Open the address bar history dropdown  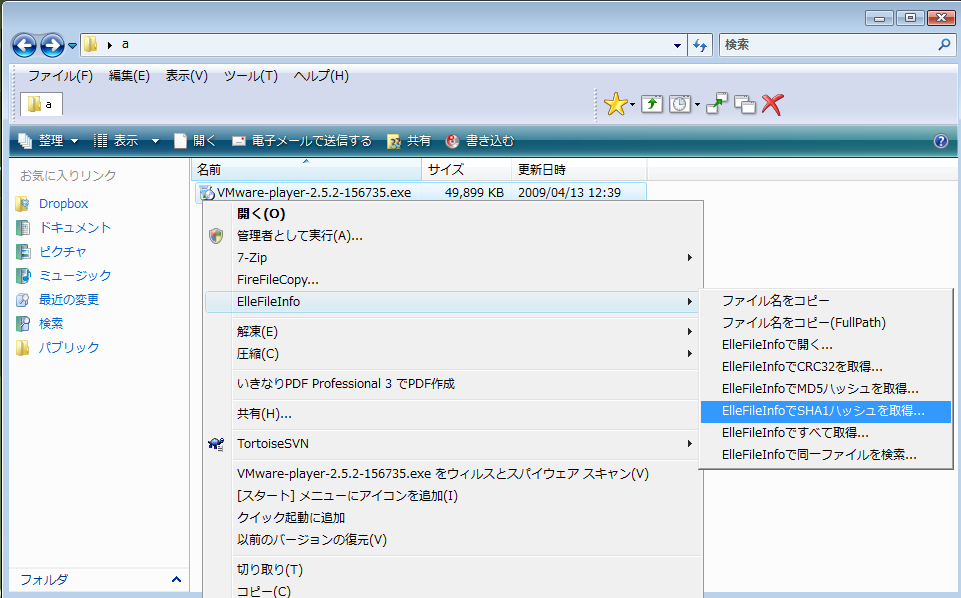[677, 45]
